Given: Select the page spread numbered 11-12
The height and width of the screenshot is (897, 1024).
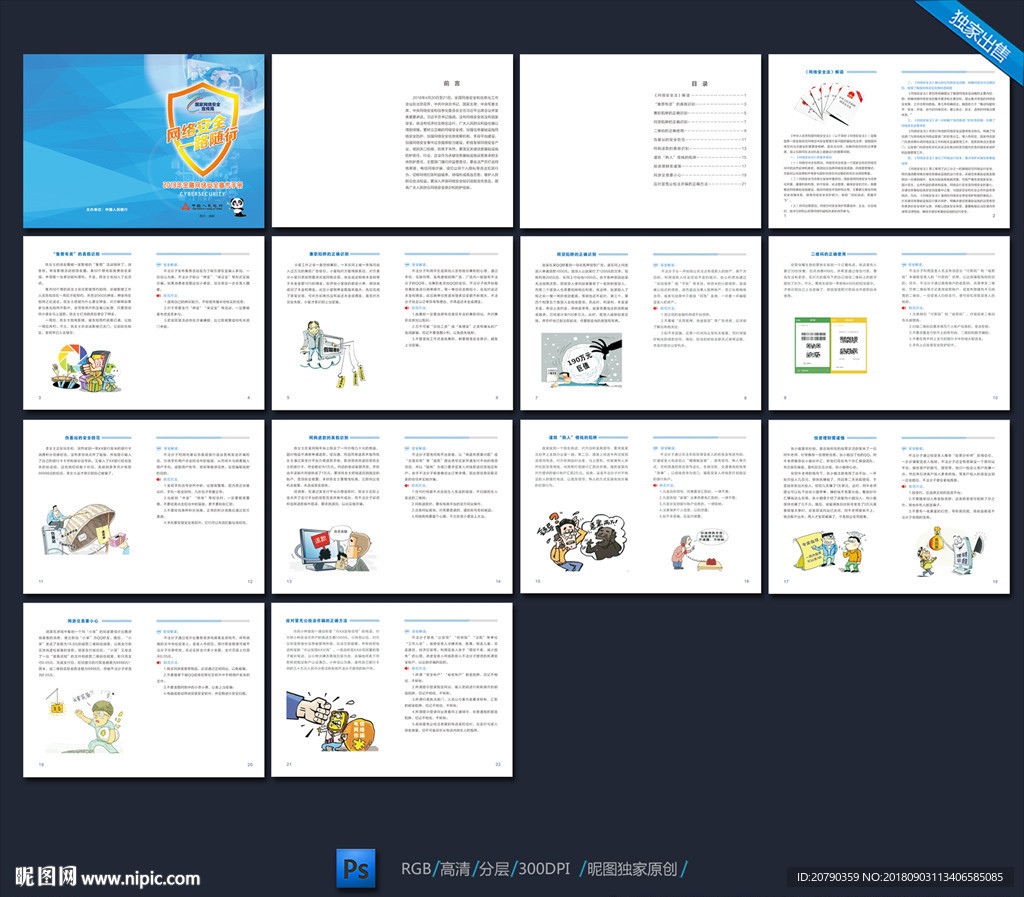Looking at the screenshot, I should 144,507.
